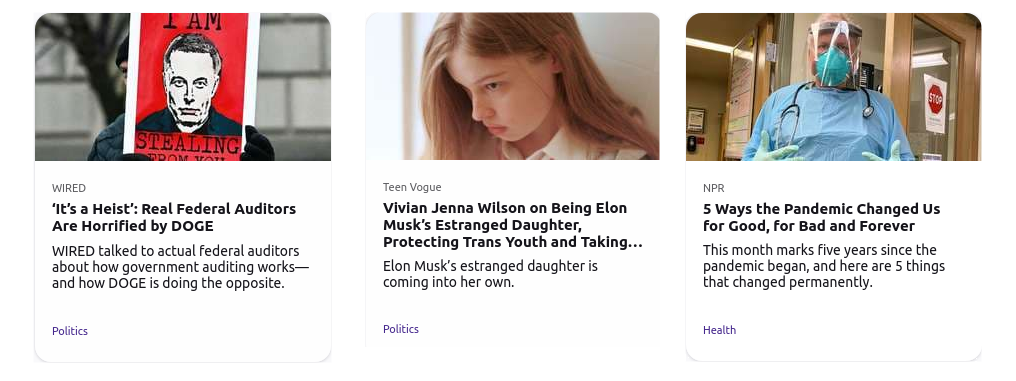Open the Vivian Jenna Wilson headline
Screen dimensions: 1016x381
(x=513, y=225)
